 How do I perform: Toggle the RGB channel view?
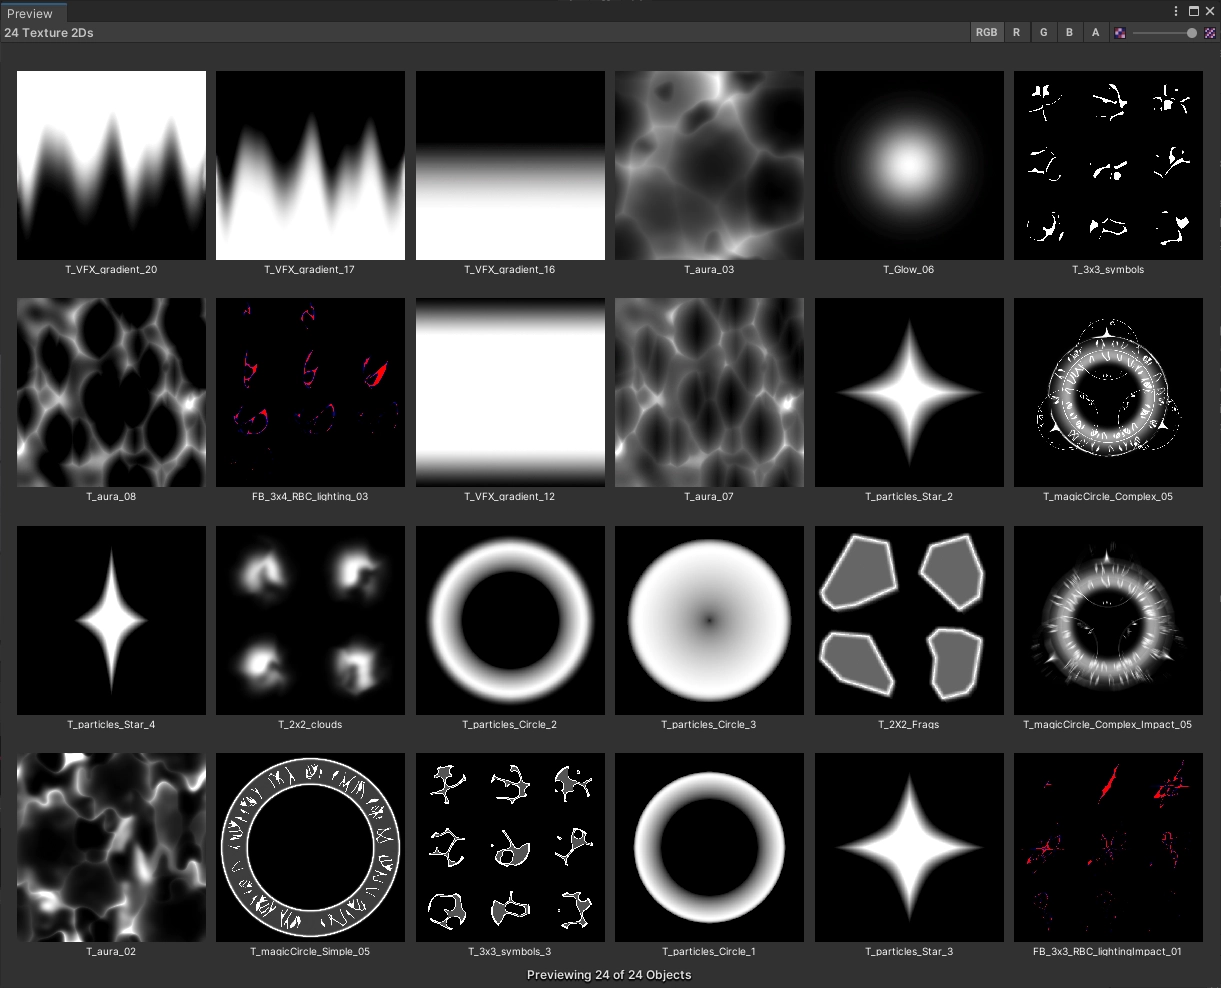[986, 33]
